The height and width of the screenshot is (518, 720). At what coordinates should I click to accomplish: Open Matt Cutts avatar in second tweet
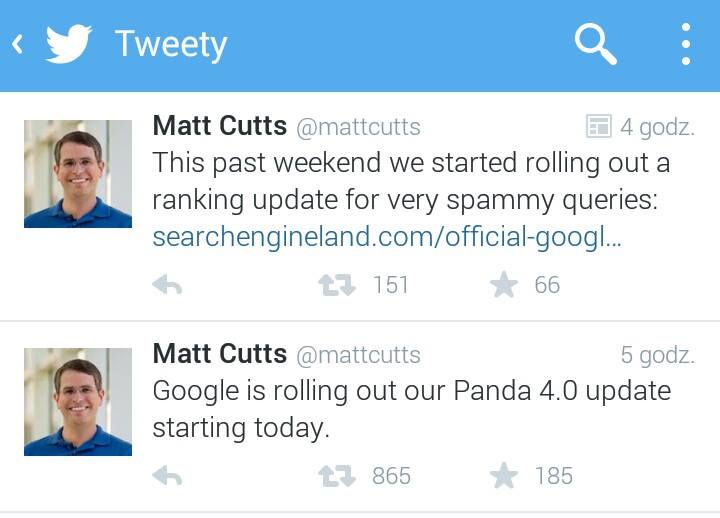tap(78, 402)
